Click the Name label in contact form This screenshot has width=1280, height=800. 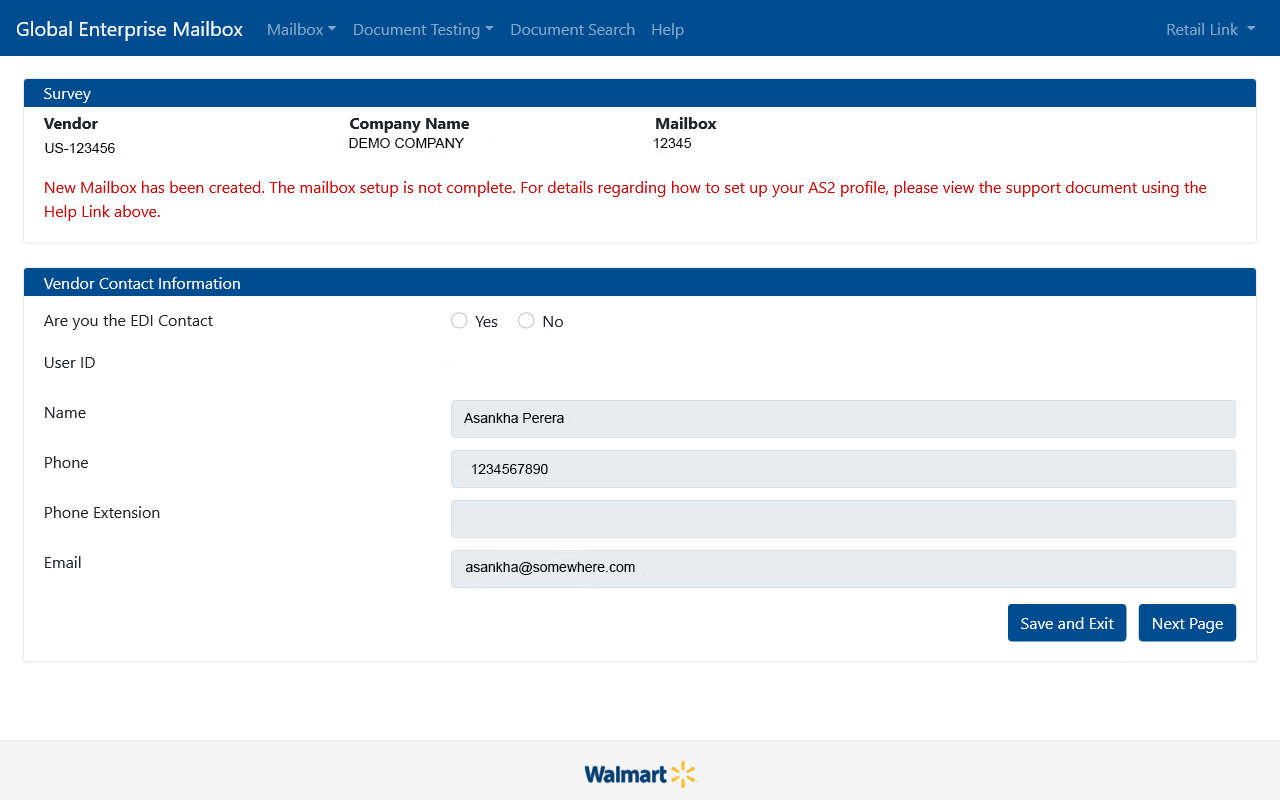(x=65, y=413)
